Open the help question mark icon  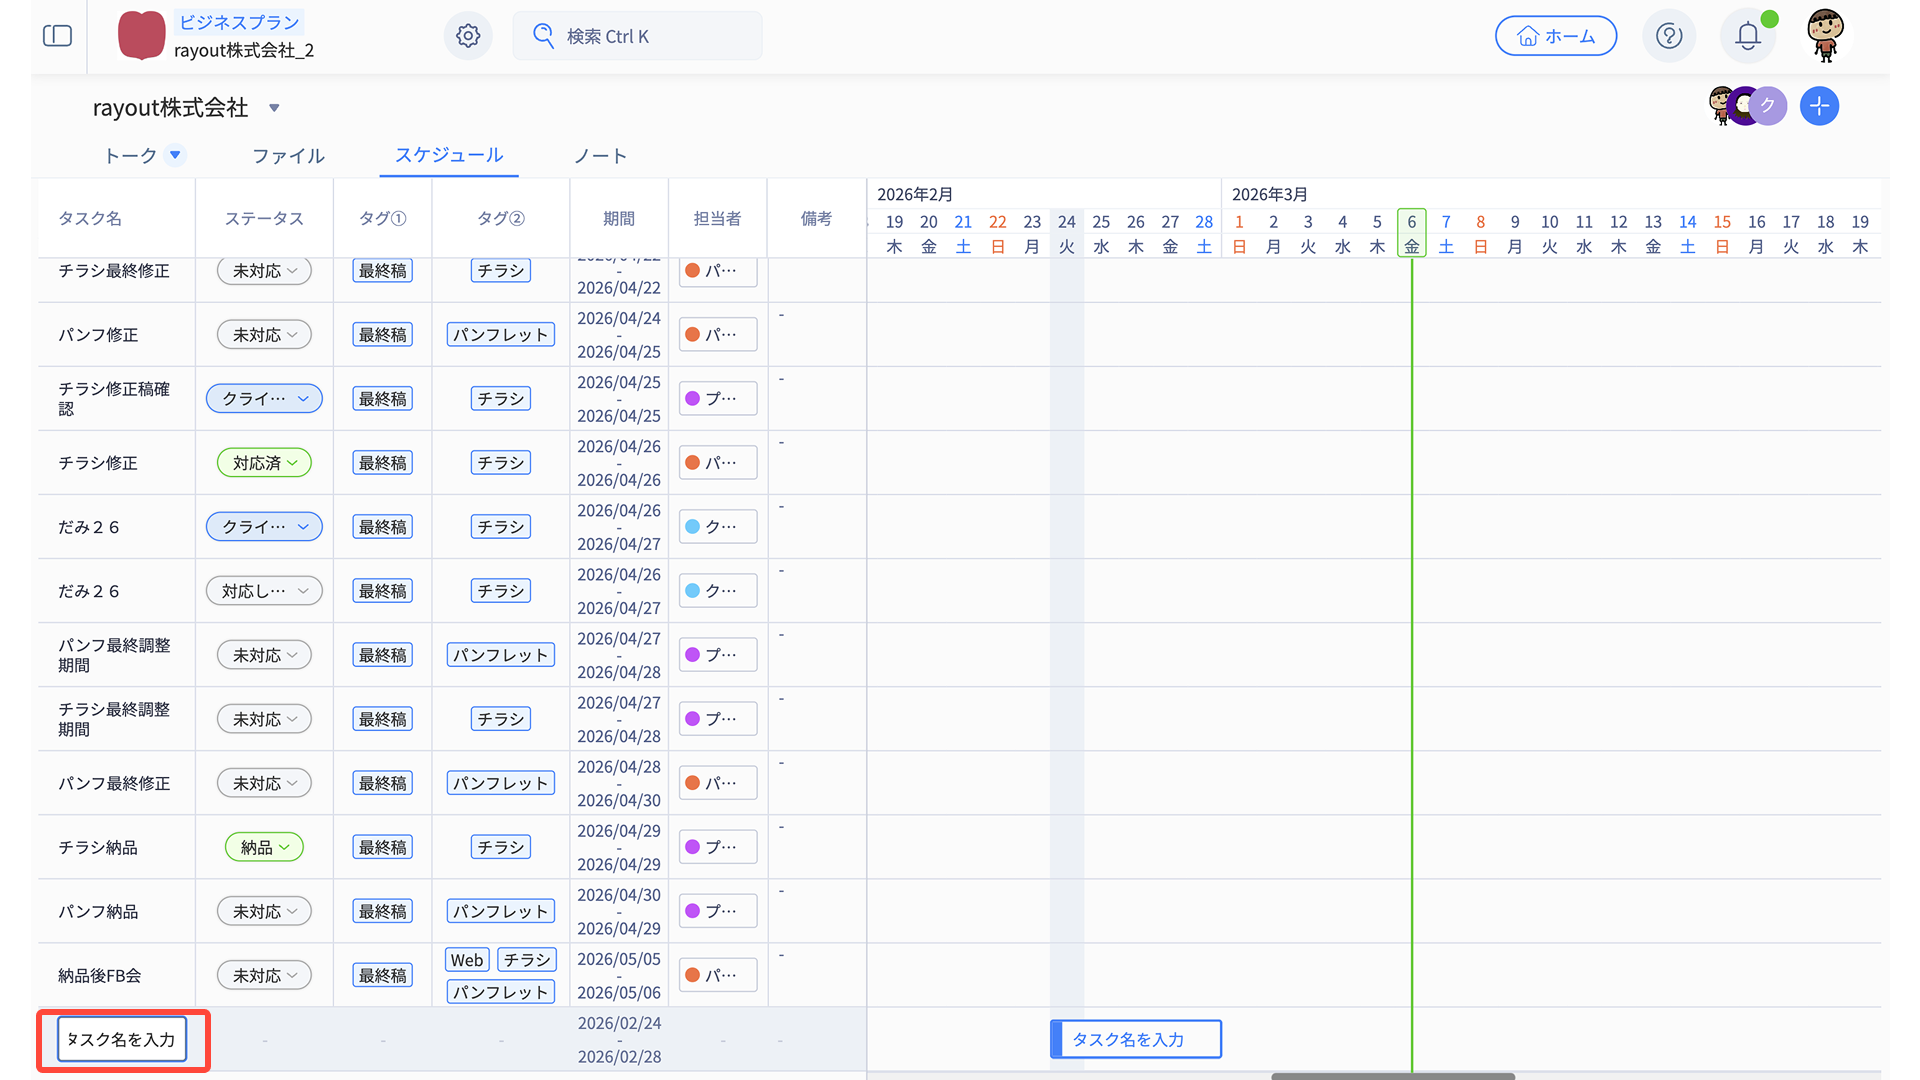1669,36
